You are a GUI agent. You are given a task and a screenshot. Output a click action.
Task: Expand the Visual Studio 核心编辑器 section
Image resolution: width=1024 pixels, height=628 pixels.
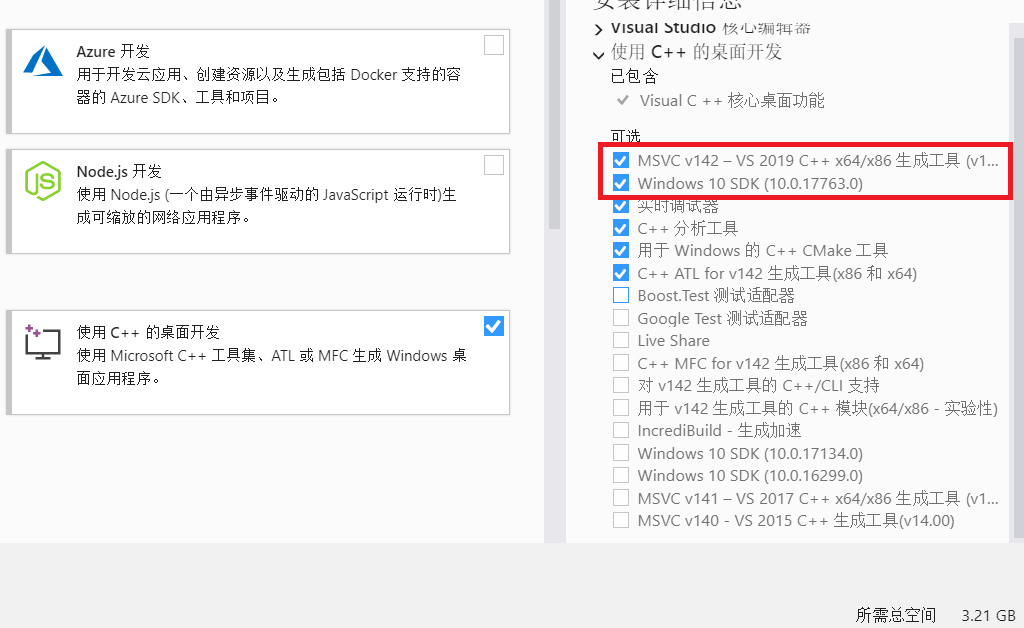pos(598,29)
